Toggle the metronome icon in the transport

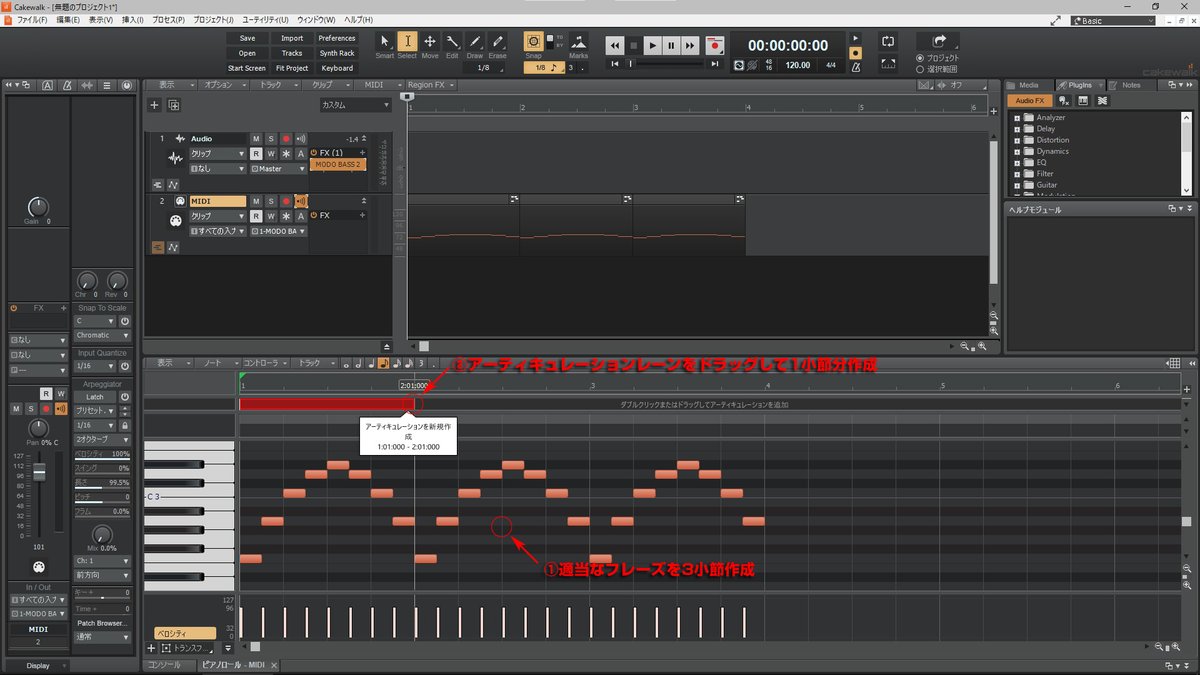click(x=855, y=65)
